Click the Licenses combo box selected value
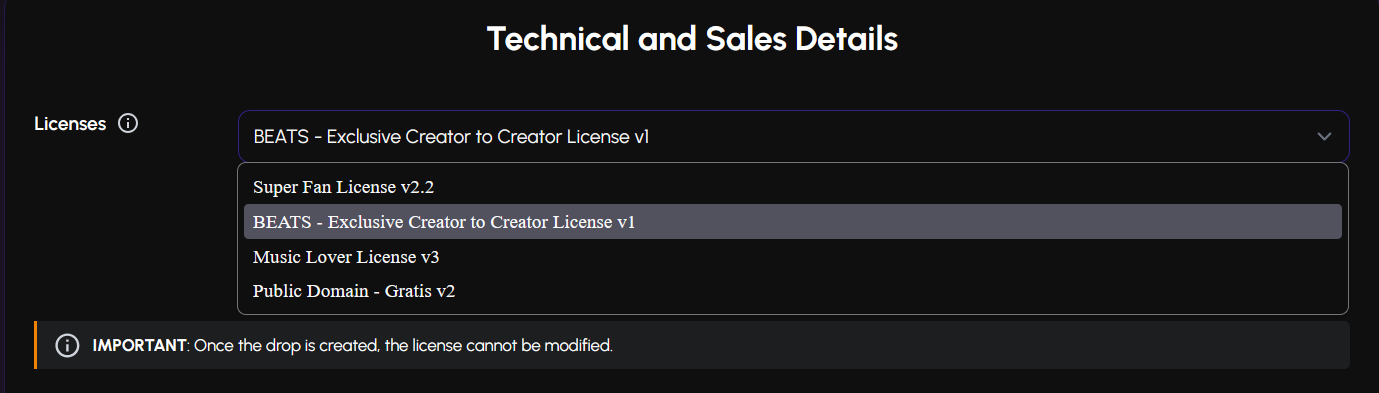Screen dimensions: 1379x393 pyautogui.click(x=451, y=136)
